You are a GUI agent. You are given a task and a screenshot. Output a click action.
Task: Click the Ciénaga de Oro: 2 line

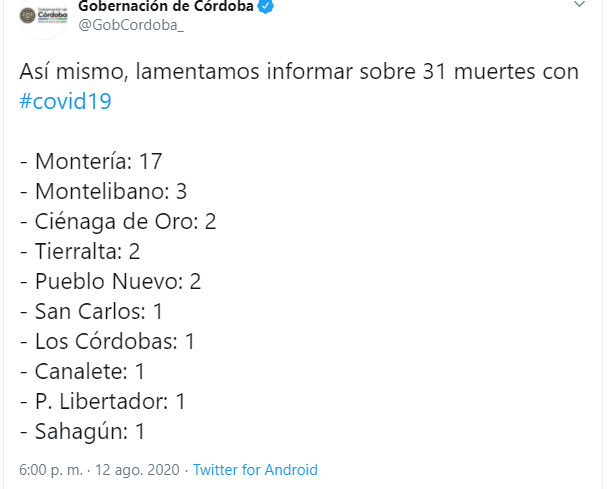coord(118,221)
